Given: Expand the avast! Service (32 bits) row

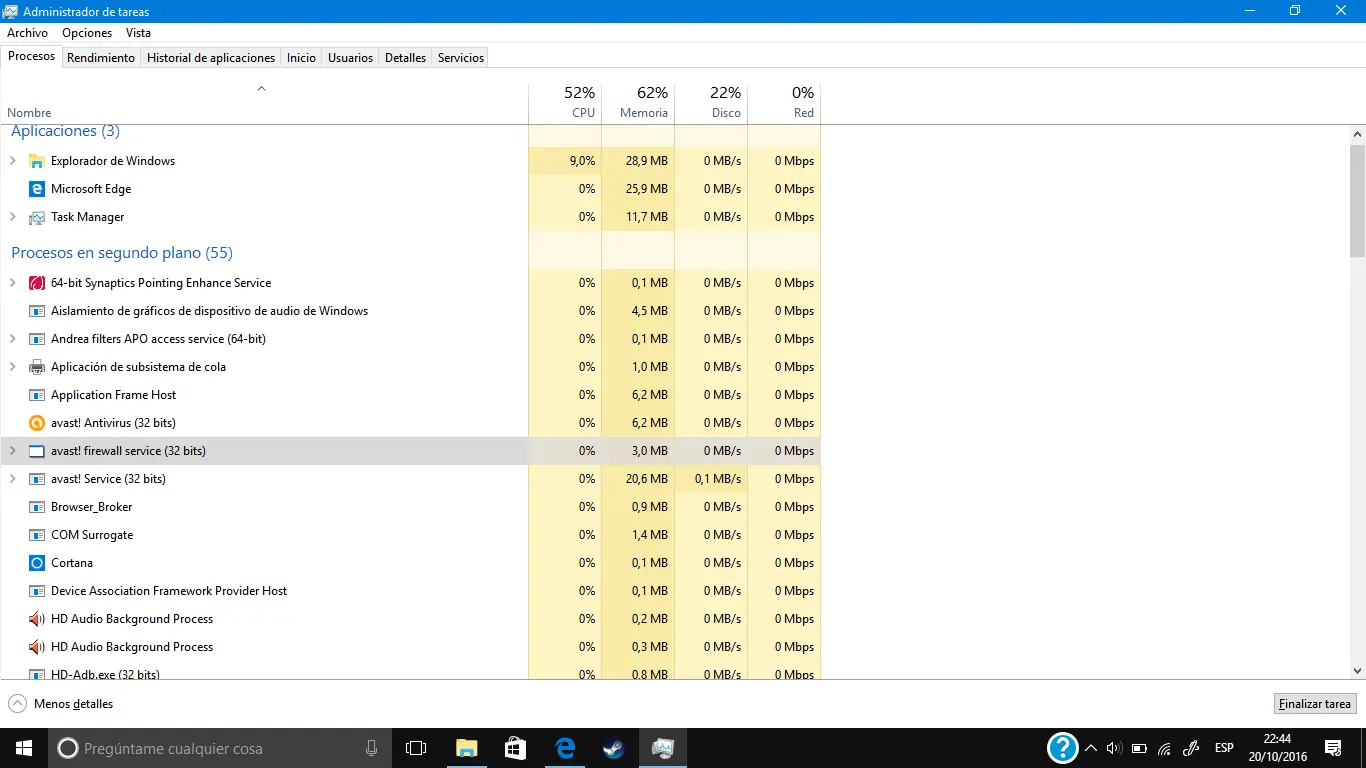Looking at the screenshot, I should click(13, 479).
